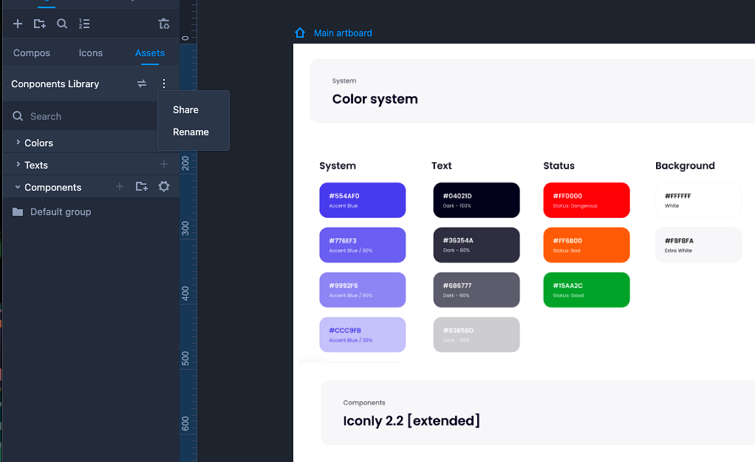Expand the Texts section
The image size is (755, 462).
(18, 165)
